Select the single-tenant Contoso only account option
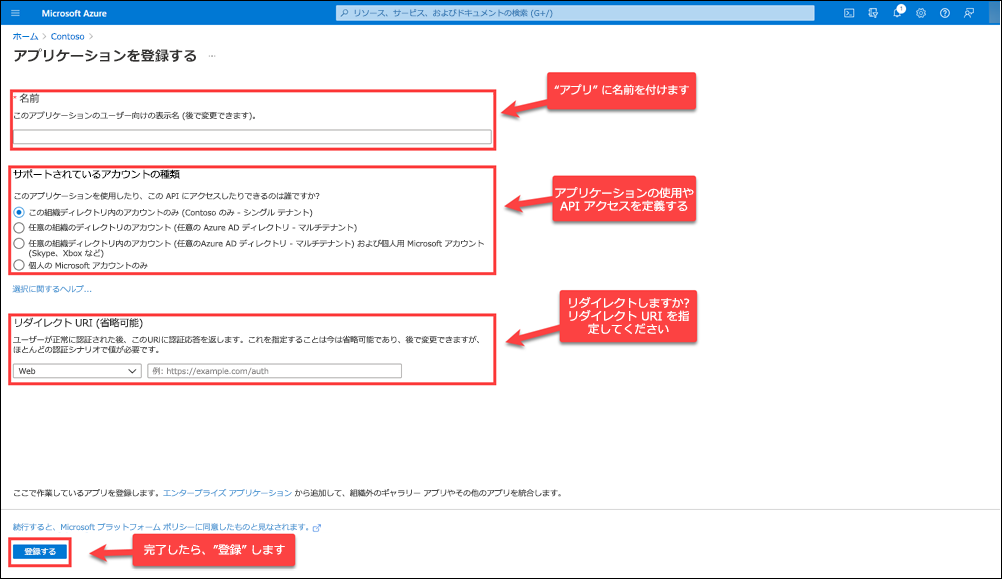Screen dimensions: 1002x579 pos(19,212)
